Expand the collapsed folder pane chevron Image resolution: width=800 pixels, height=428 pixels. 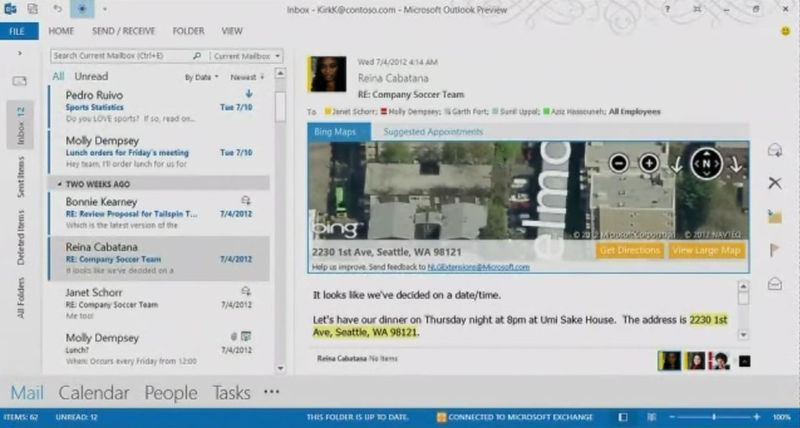pos(20,53)
